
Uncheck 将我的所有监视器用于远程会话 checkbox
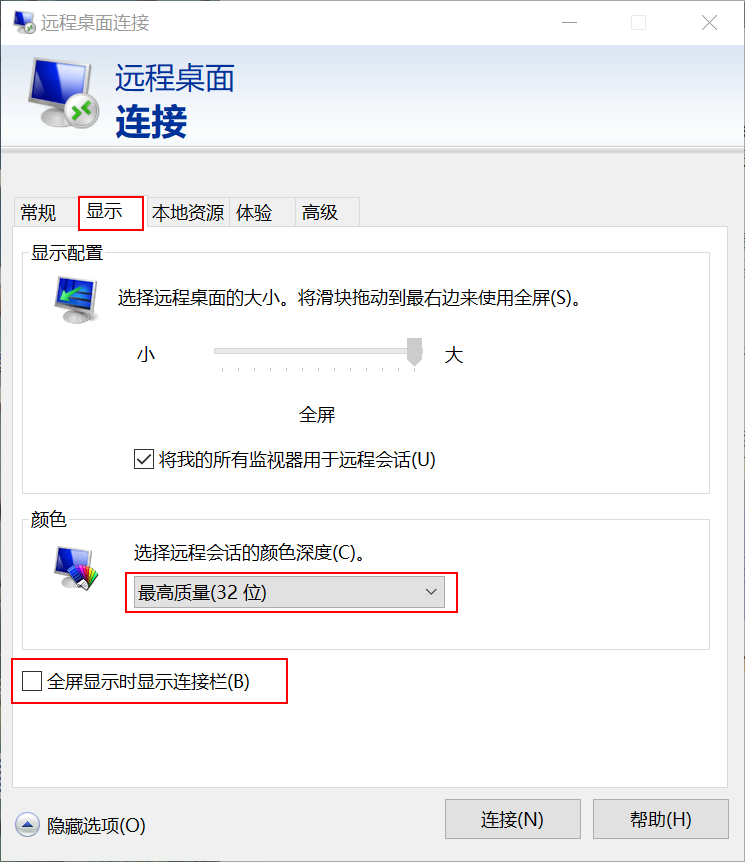click(x=144, y=459)
